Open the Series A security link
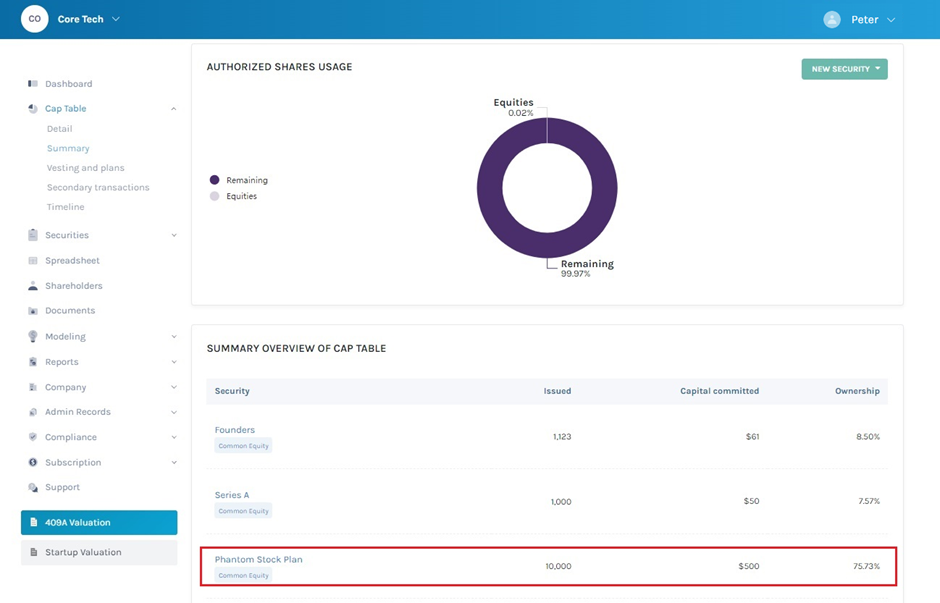The height and width of the screenshot is (603, 940). (x=232, y=495)
